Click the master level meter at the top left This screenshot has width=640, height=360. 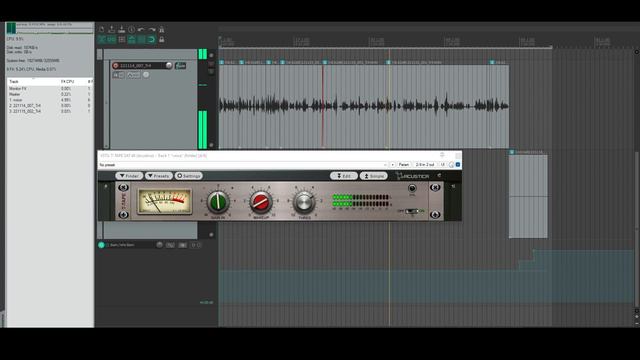point(11,28)
